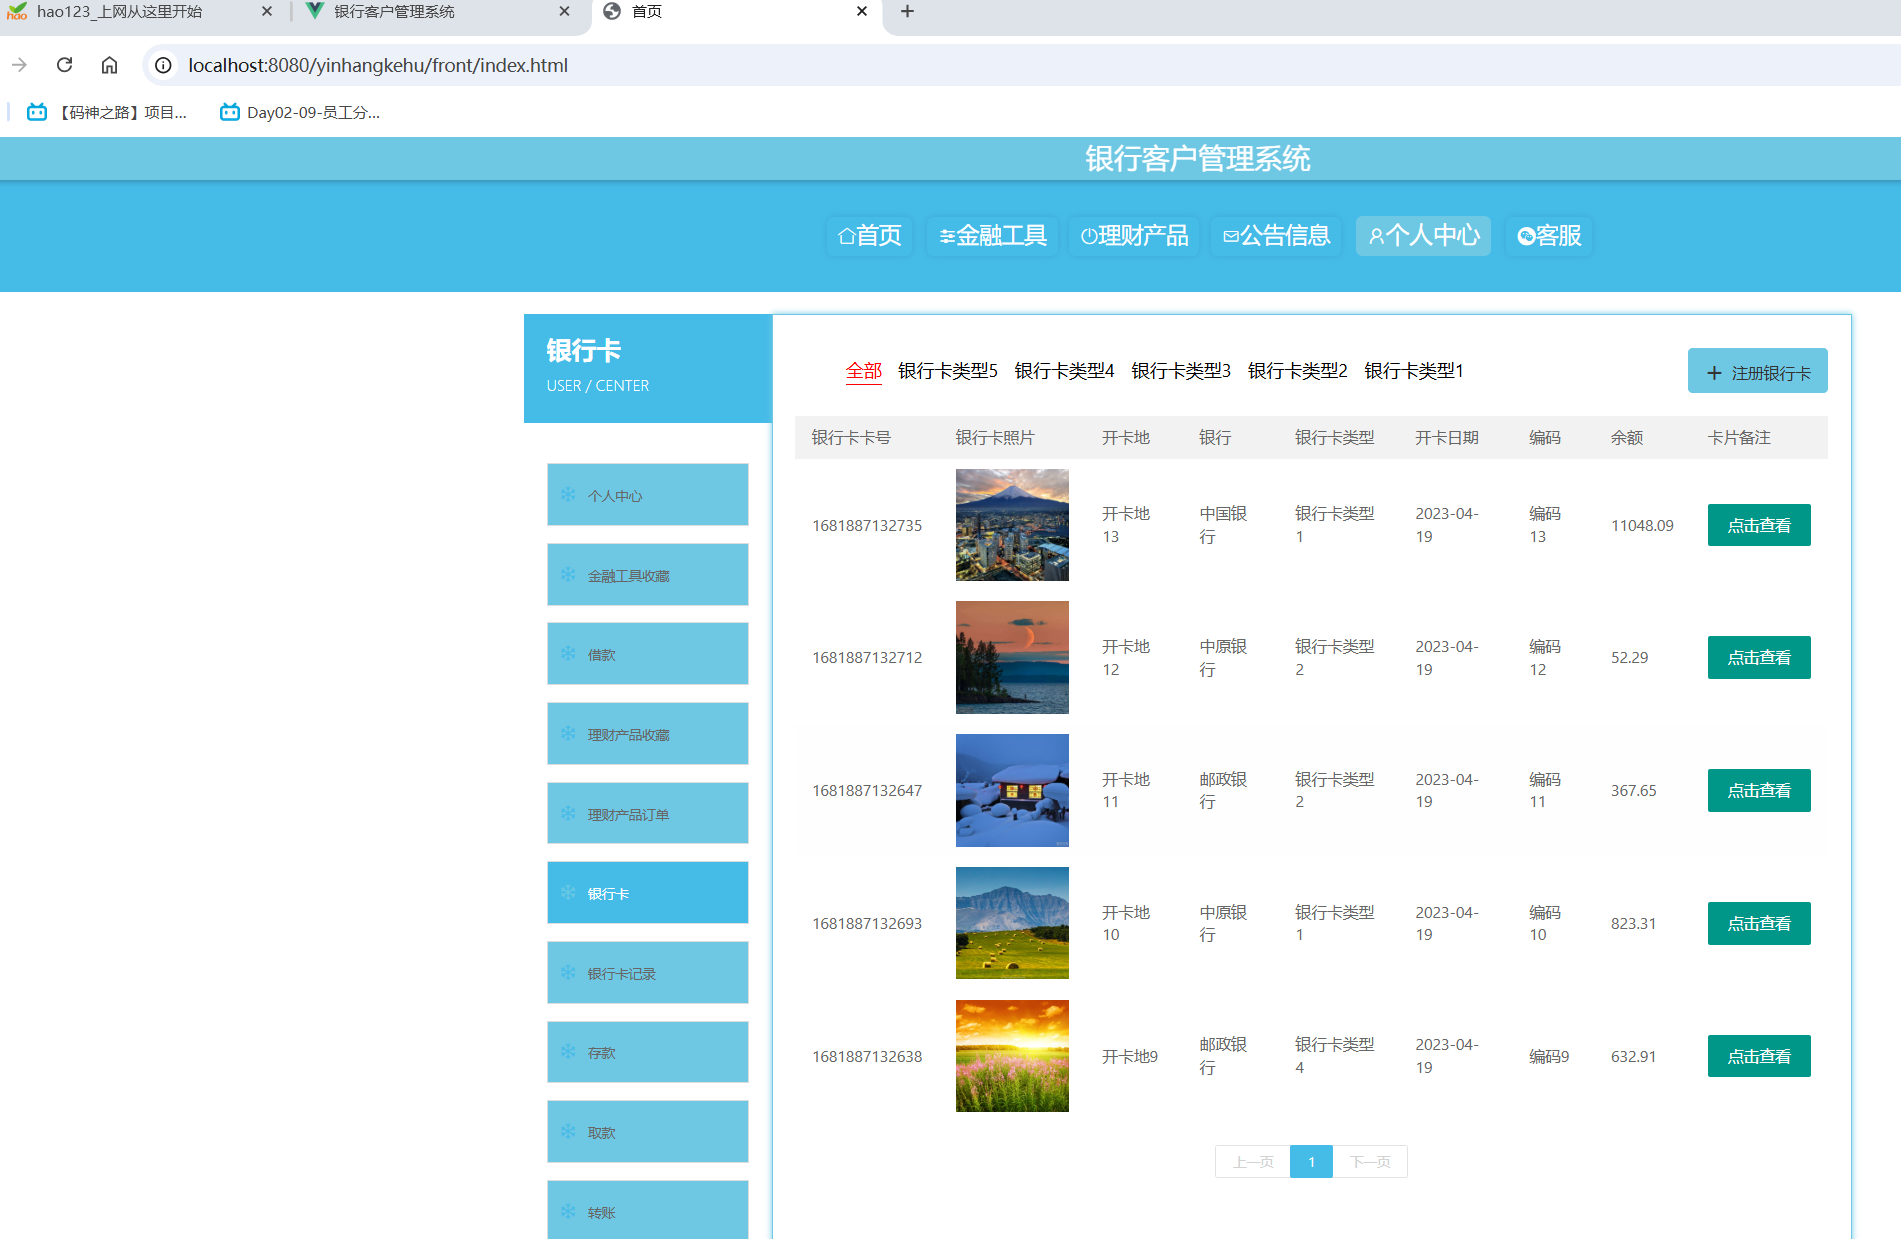
Task: Open 【码神之路】项目 bookmark
Action: tap(107, 112)
